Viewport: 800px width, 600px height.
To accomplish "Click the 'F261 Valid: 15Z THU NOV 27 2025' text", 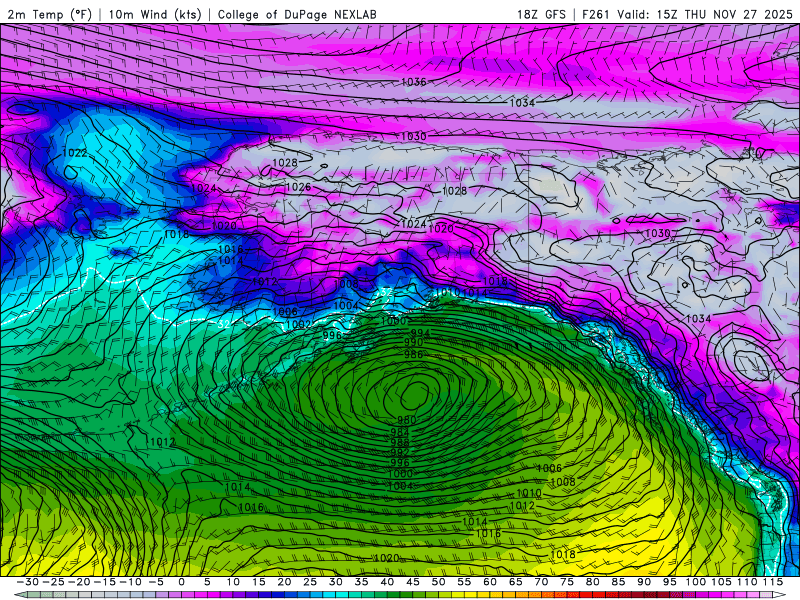I will pyautogui.click(x=687, y=14).
